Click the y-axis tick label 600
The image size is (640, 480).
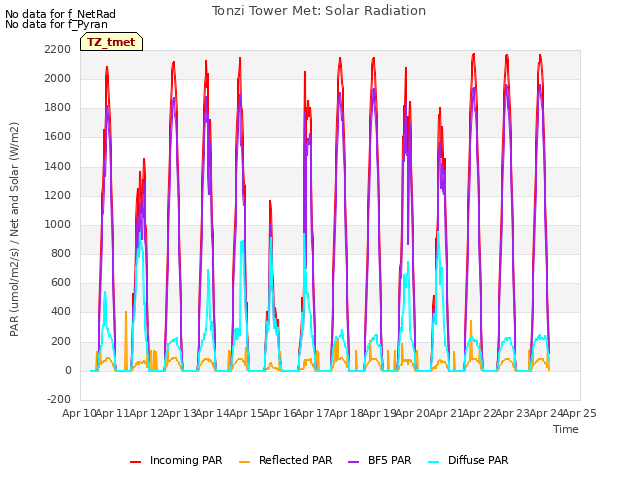tap(61, 282)
